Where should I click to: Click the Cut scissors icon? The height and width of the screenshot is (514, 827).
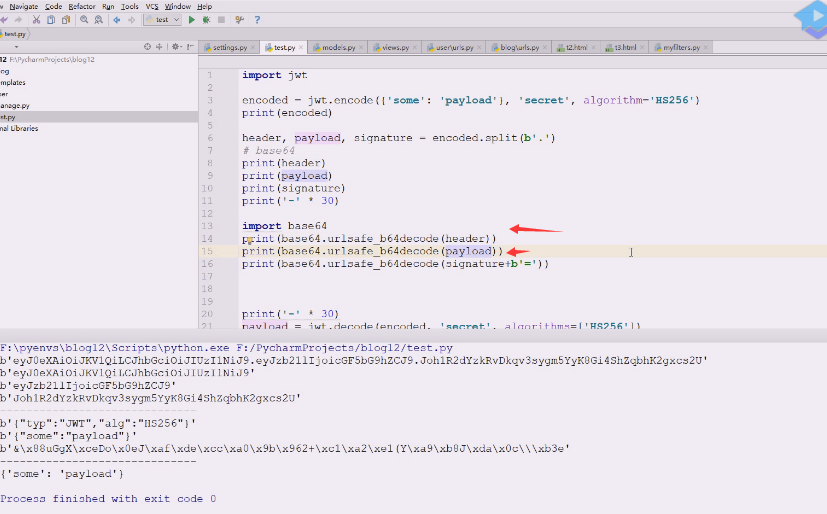[x=36, y=20]
